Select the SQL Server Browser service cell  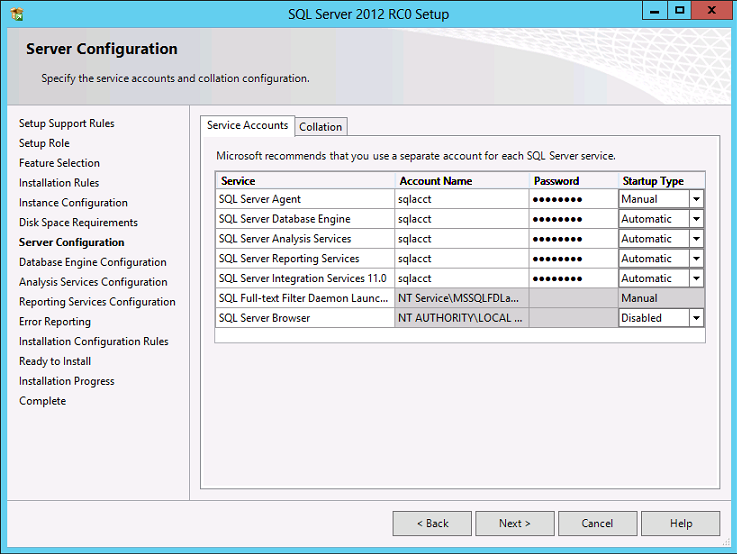(305, 318)
